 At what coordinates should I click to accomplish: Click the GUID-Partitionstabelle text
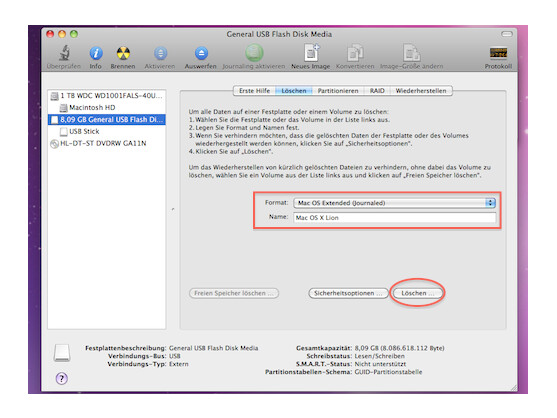click(x=388, y=372)
